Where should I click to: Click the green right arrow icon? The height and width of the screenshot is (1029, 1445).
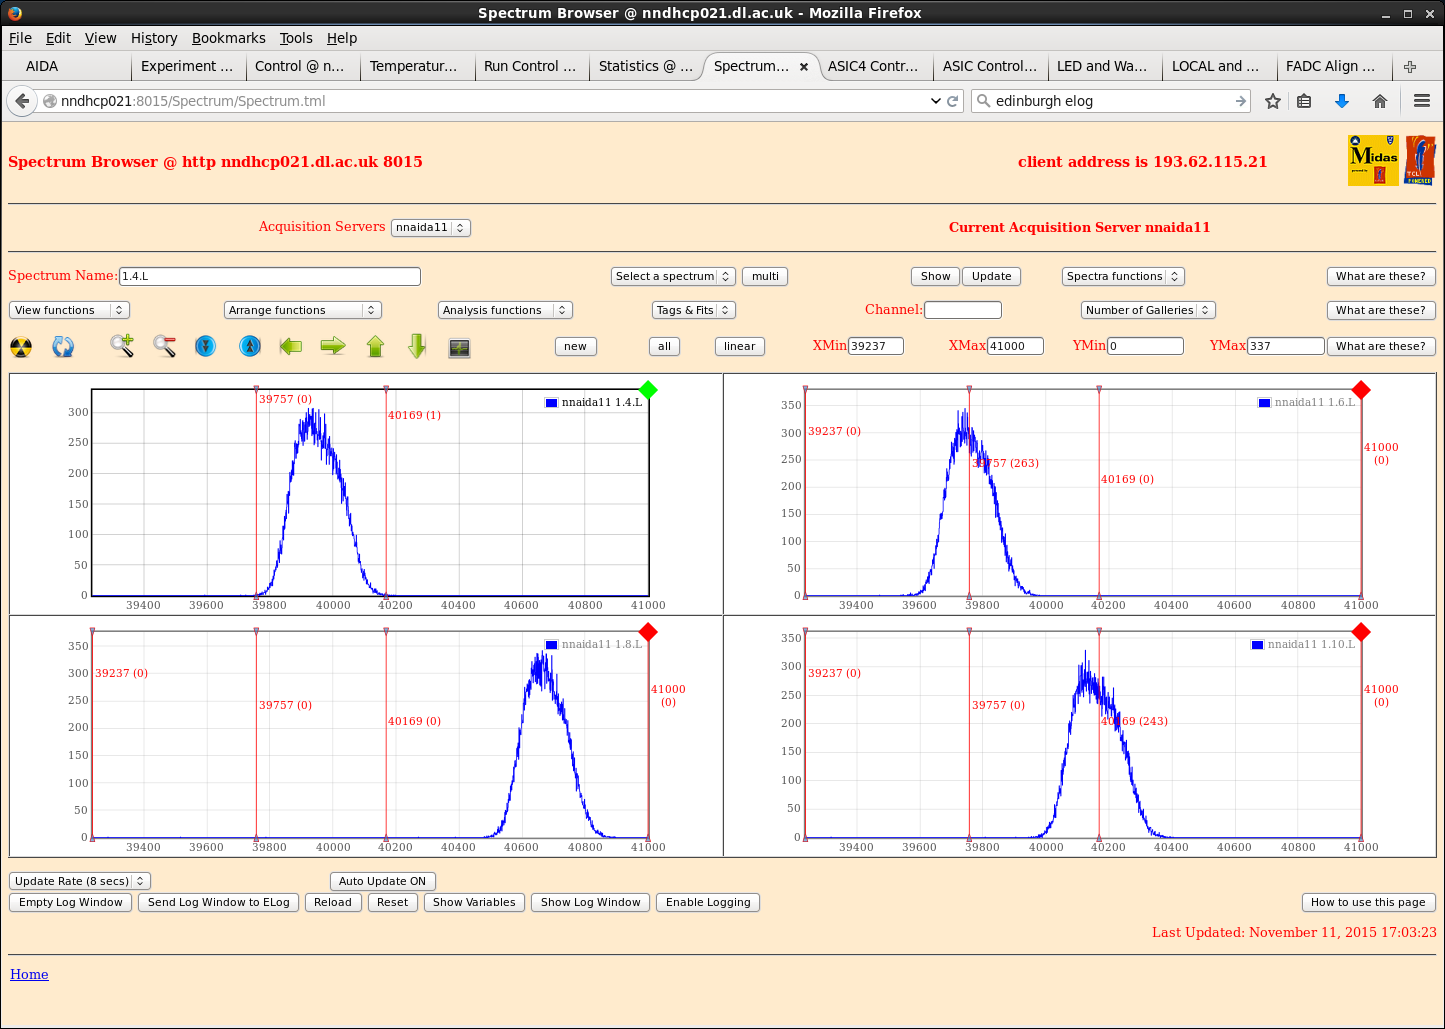point(333,346)
